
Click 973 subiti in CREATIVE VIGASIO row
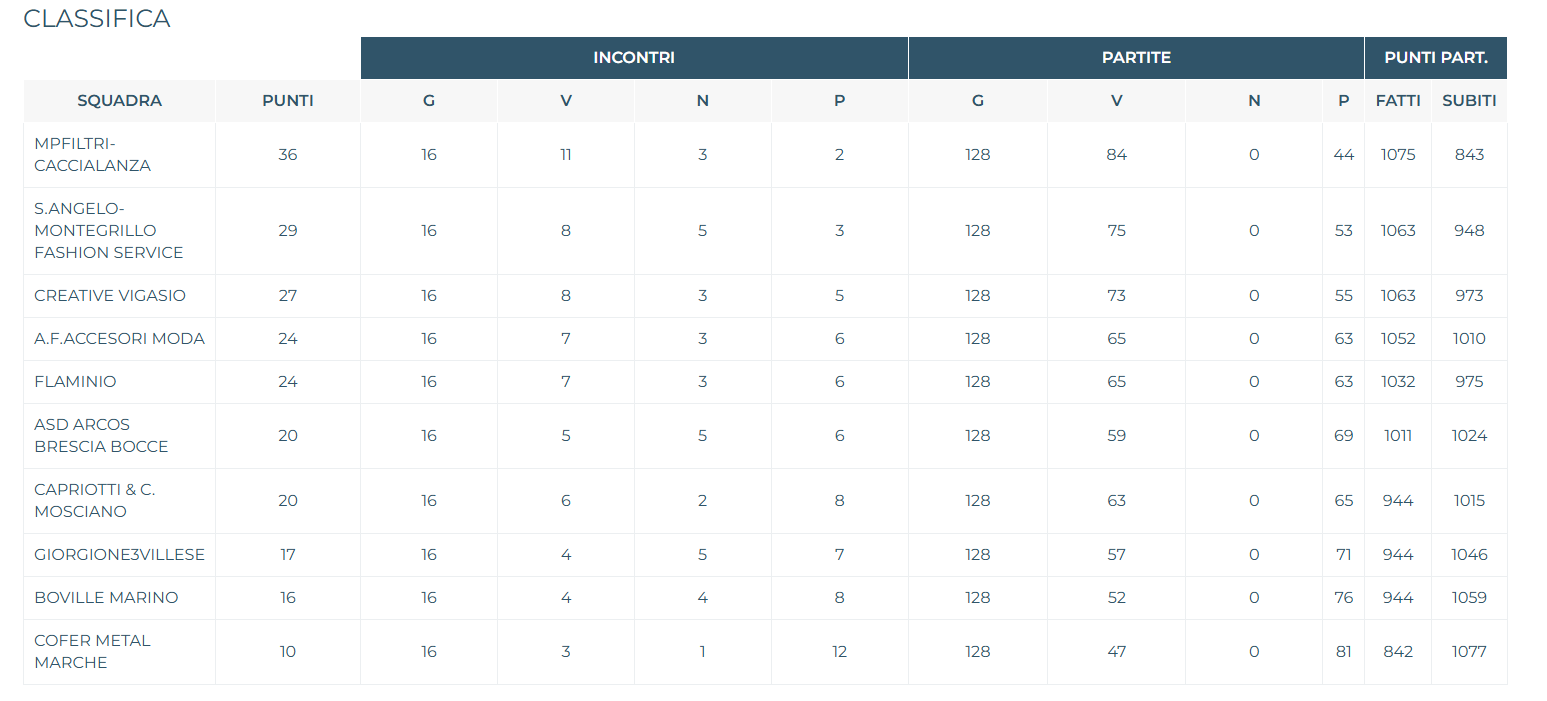point(1469,296)
